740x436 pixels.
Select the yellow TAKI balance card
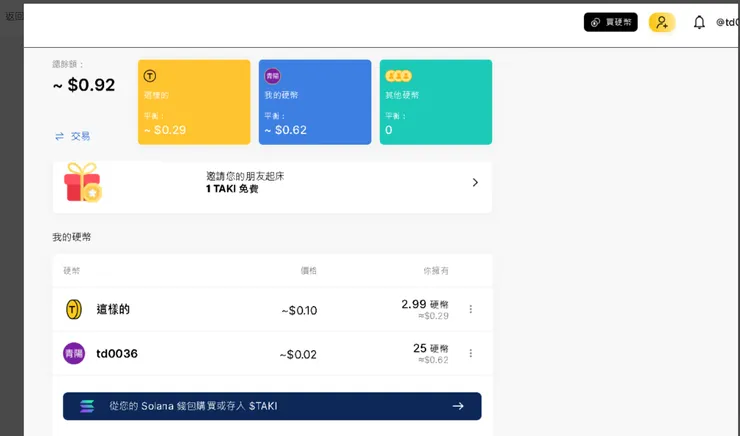coord(194,102)
